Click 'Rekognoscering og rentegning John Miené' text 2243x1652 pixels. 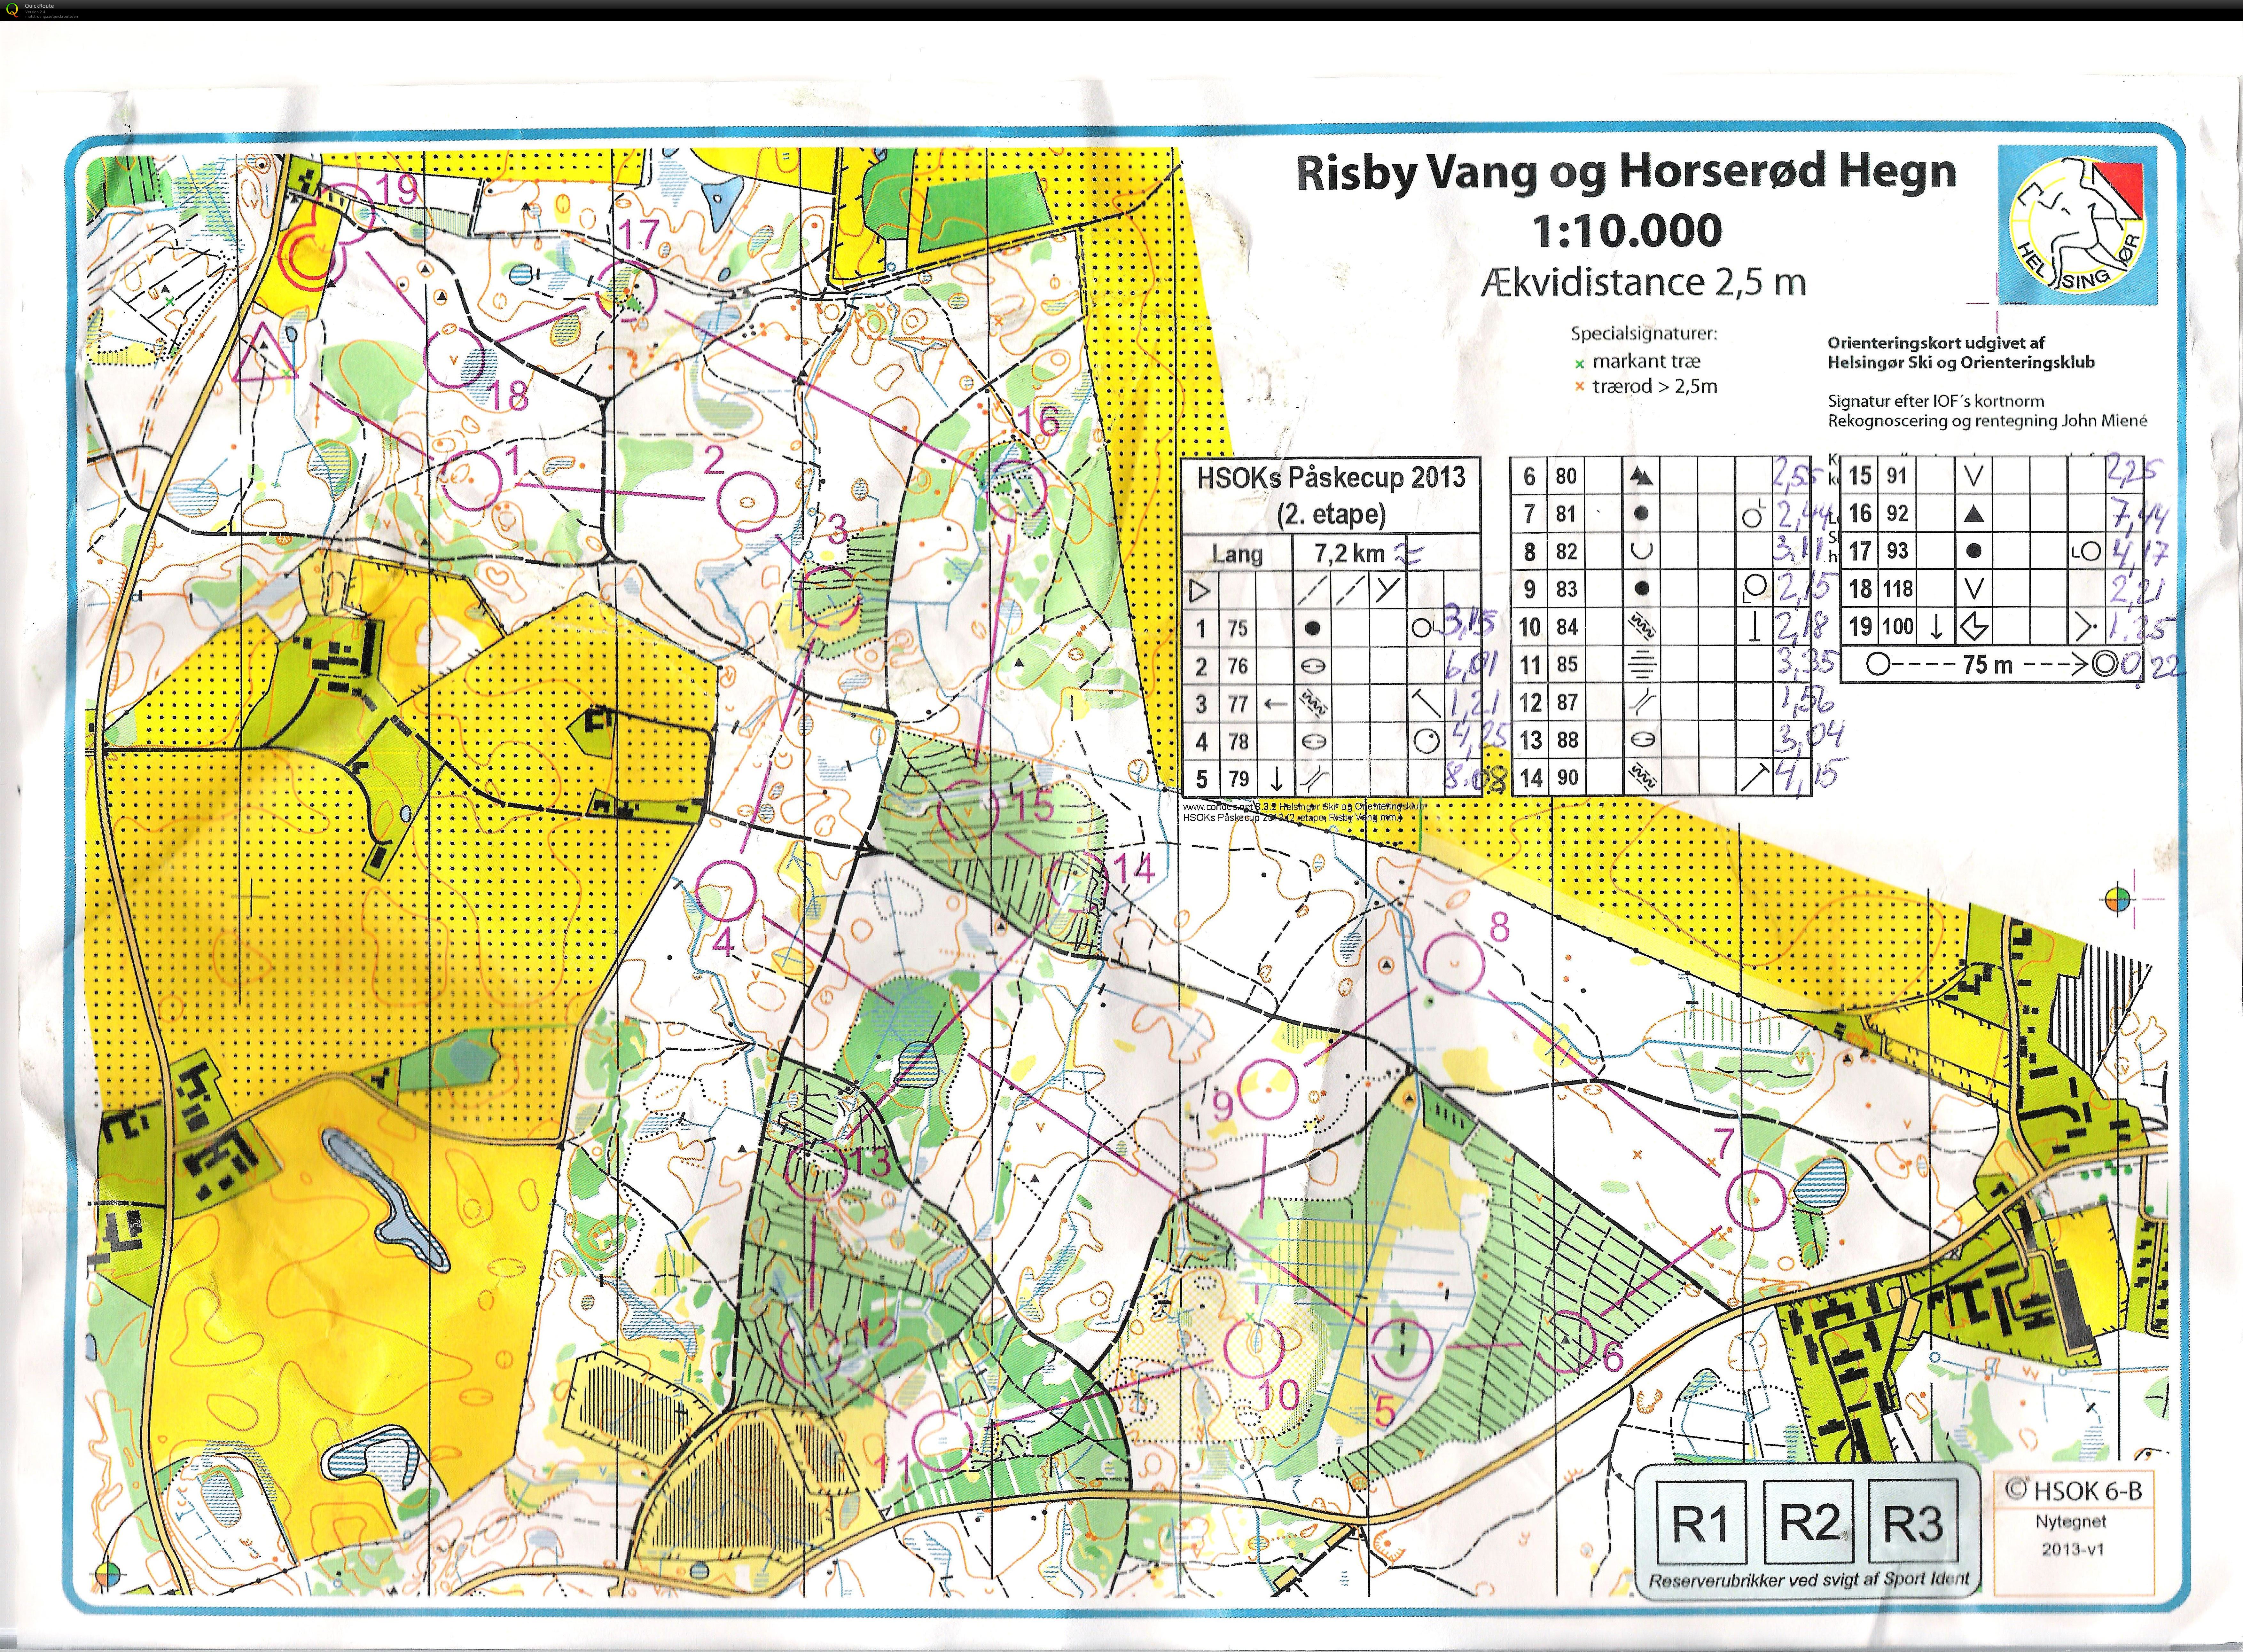coord(1987,421)
